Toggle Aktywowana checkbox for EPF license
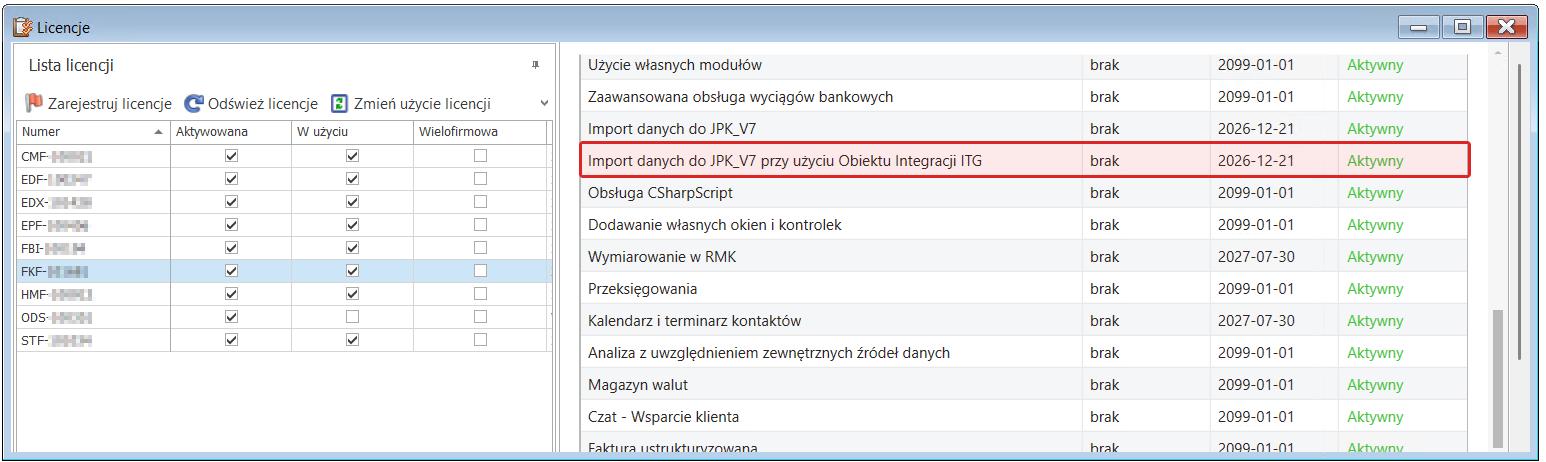Viewport: 1546px width, 462px height. 231,225
